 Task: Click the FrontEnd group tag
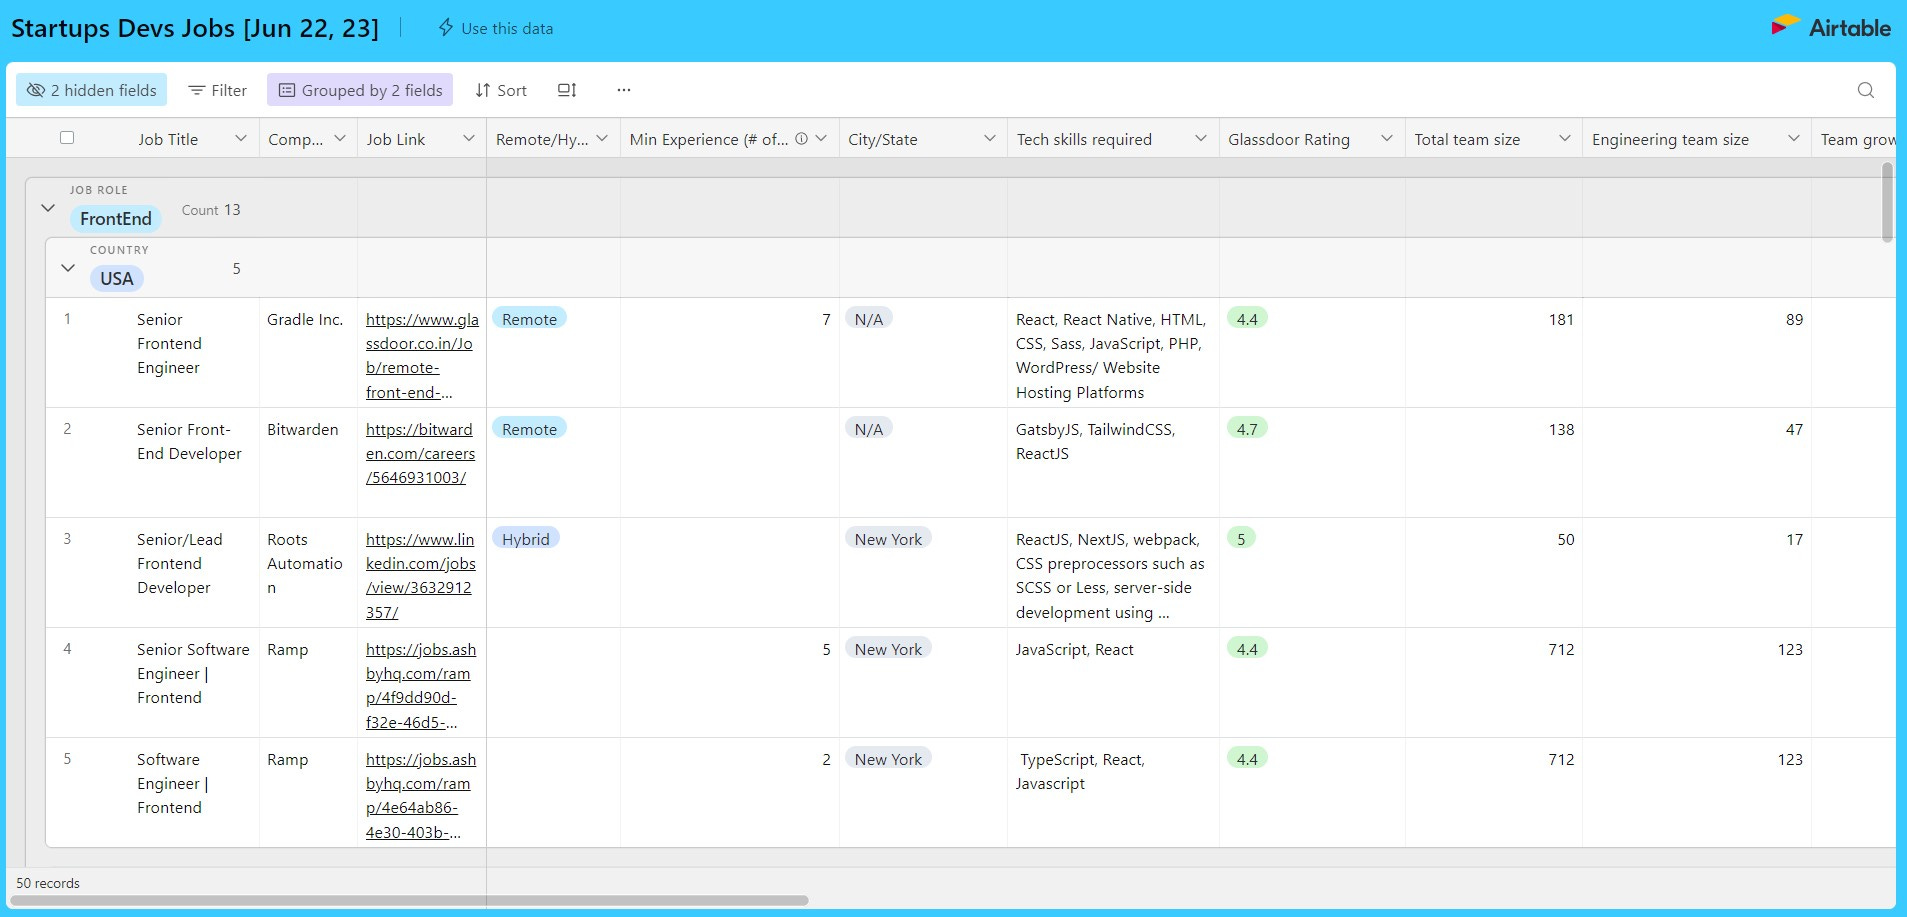pos(116,218)
